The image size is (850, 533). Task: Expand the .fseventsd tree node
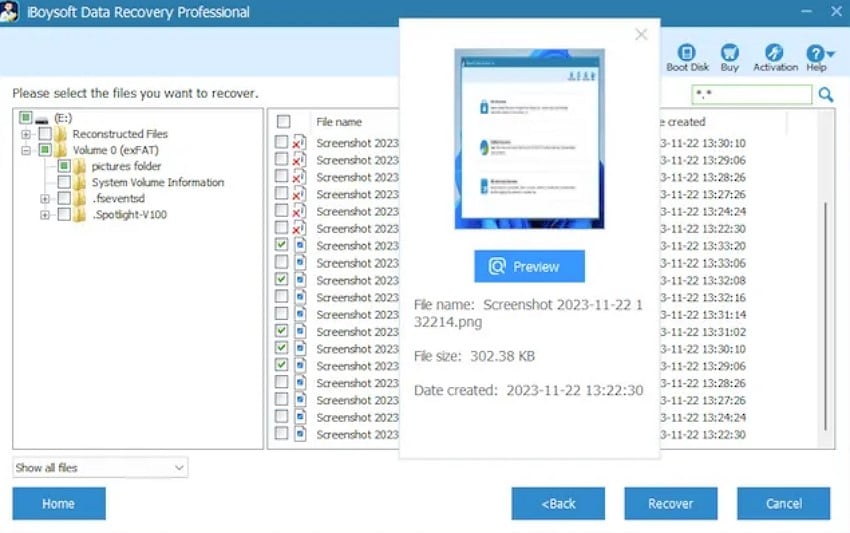pyautogui.click(x=45, y=199)
